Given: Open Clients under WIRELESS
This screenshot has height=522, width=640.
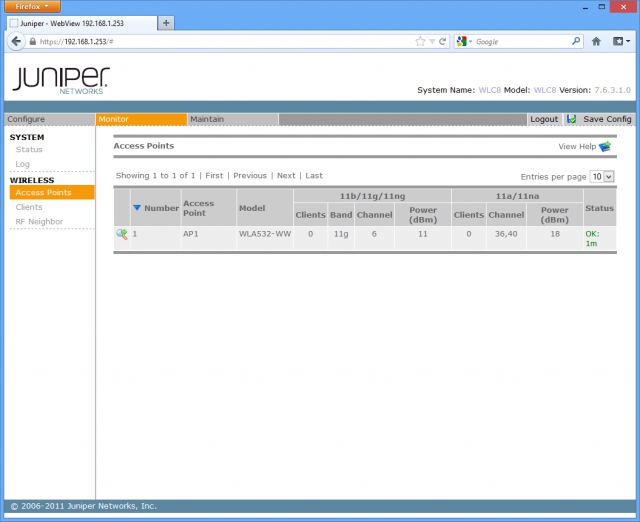Looking at the screenshot, I should (x=29, y=207).
